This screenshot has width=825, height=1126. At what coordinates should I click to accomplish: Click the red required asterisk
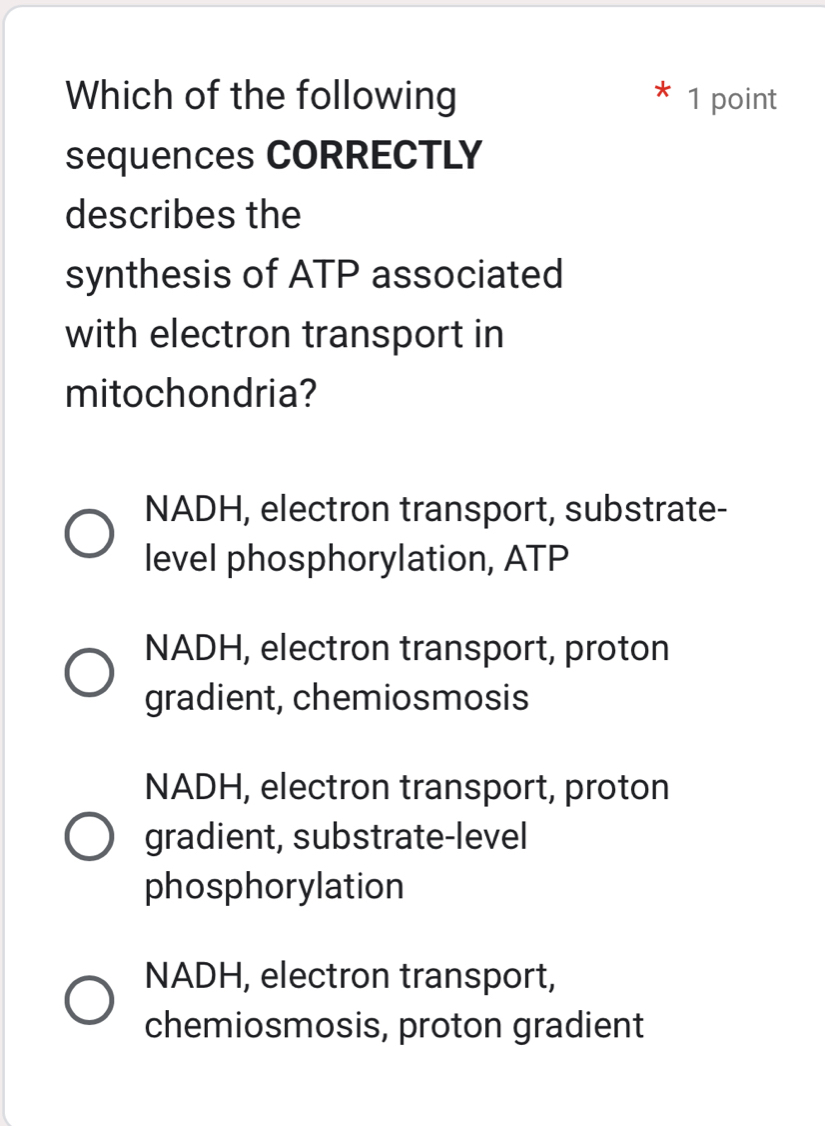[x=661, y=93]
